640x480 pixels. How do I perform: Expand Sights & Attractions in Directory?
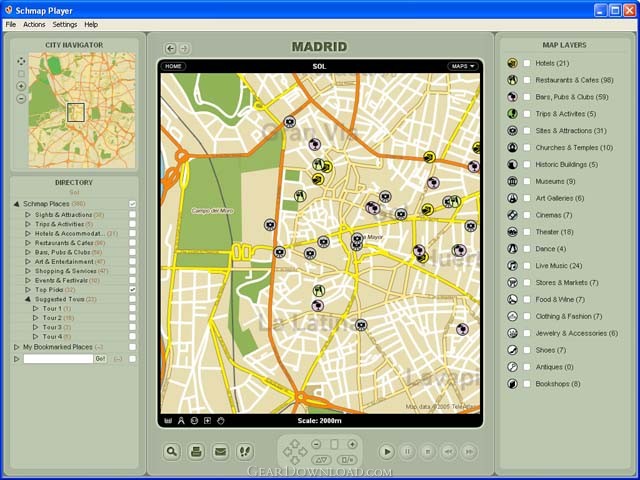[28, 215]
